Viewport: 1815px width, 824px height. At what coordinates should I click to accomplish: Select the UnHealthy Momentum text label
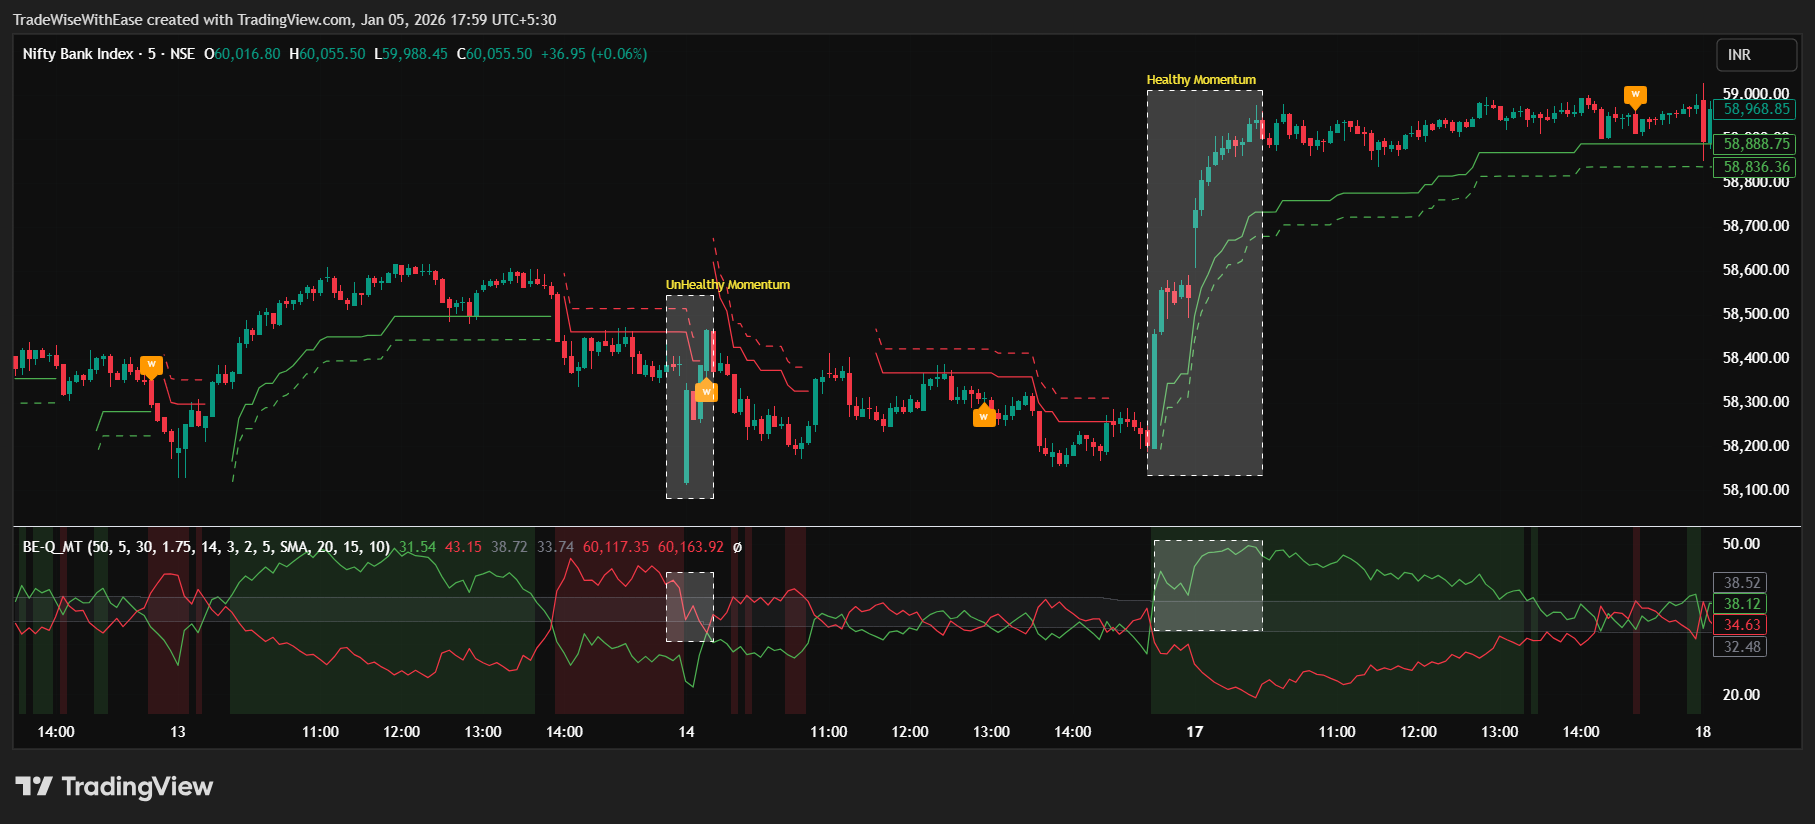tap(728, 285)
